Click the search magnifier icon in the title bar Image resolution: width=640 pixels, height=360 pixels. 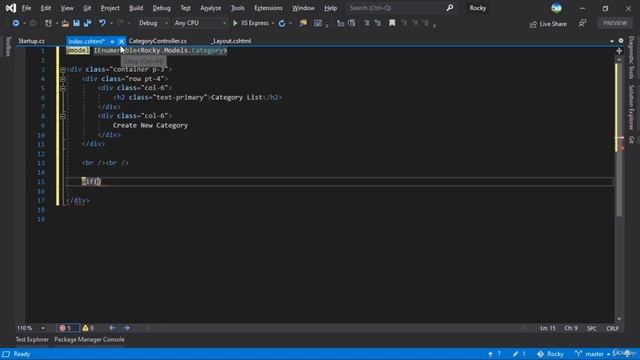pyautogui.click(x=450, y=8)
